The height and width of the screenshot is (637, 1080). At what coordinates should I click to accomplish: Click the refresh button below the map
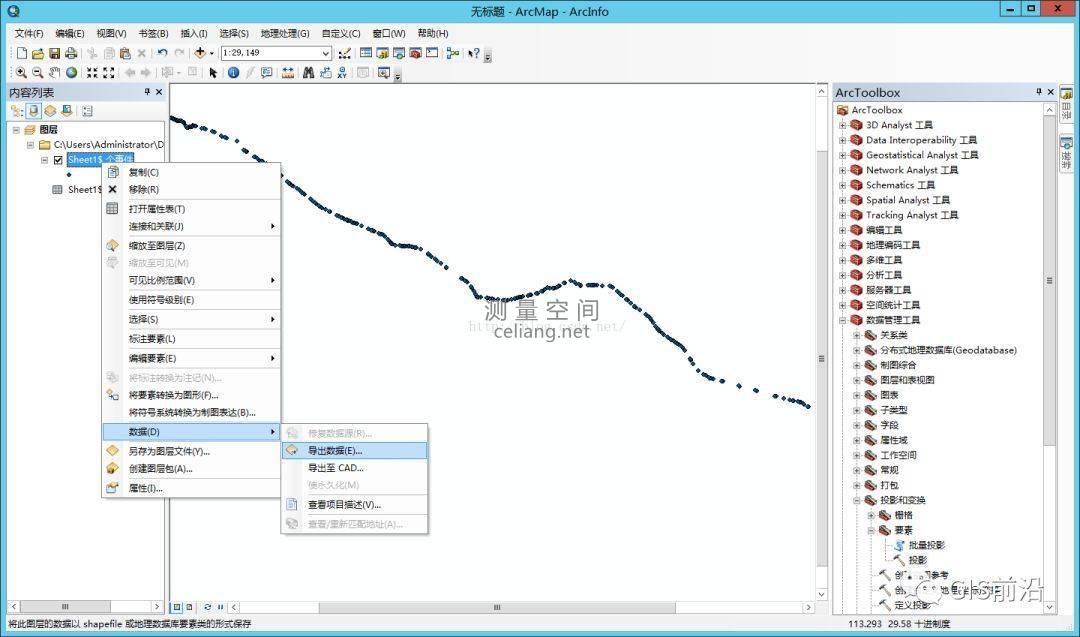click(207, 607)
